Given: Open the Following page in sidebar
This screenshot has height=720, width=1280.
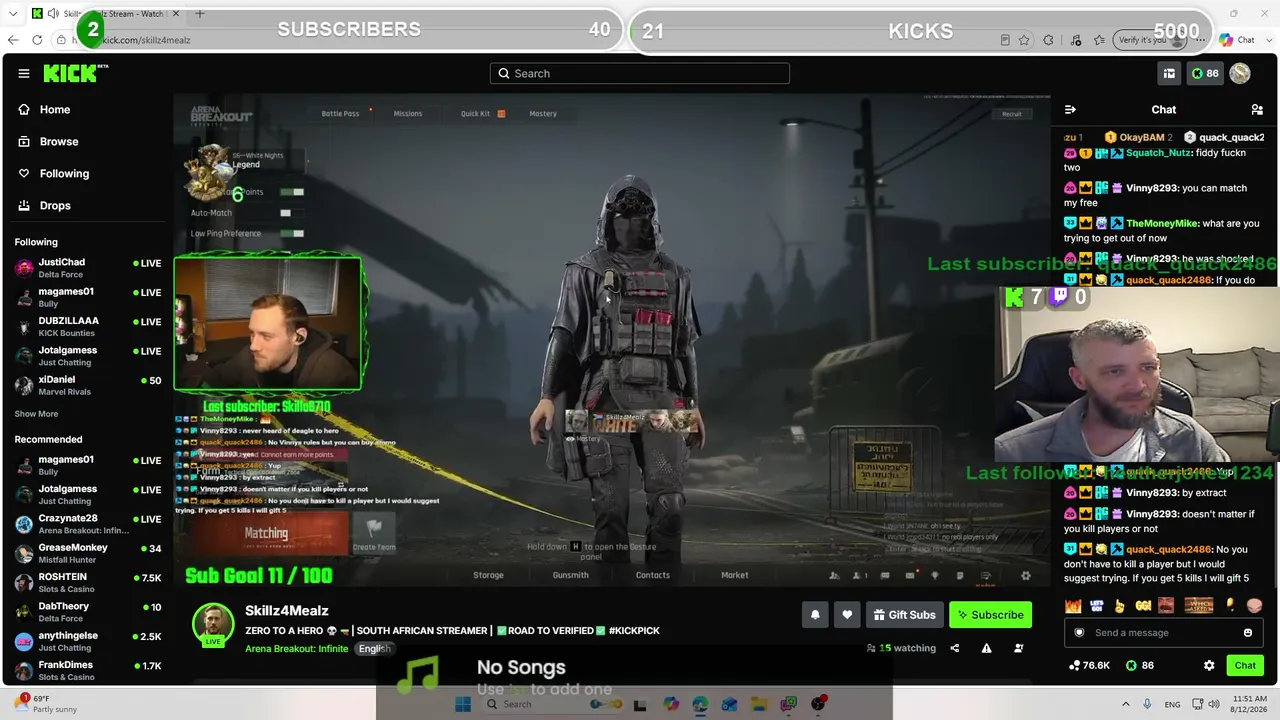Looking at the screenshot, I should click(64, 173).
